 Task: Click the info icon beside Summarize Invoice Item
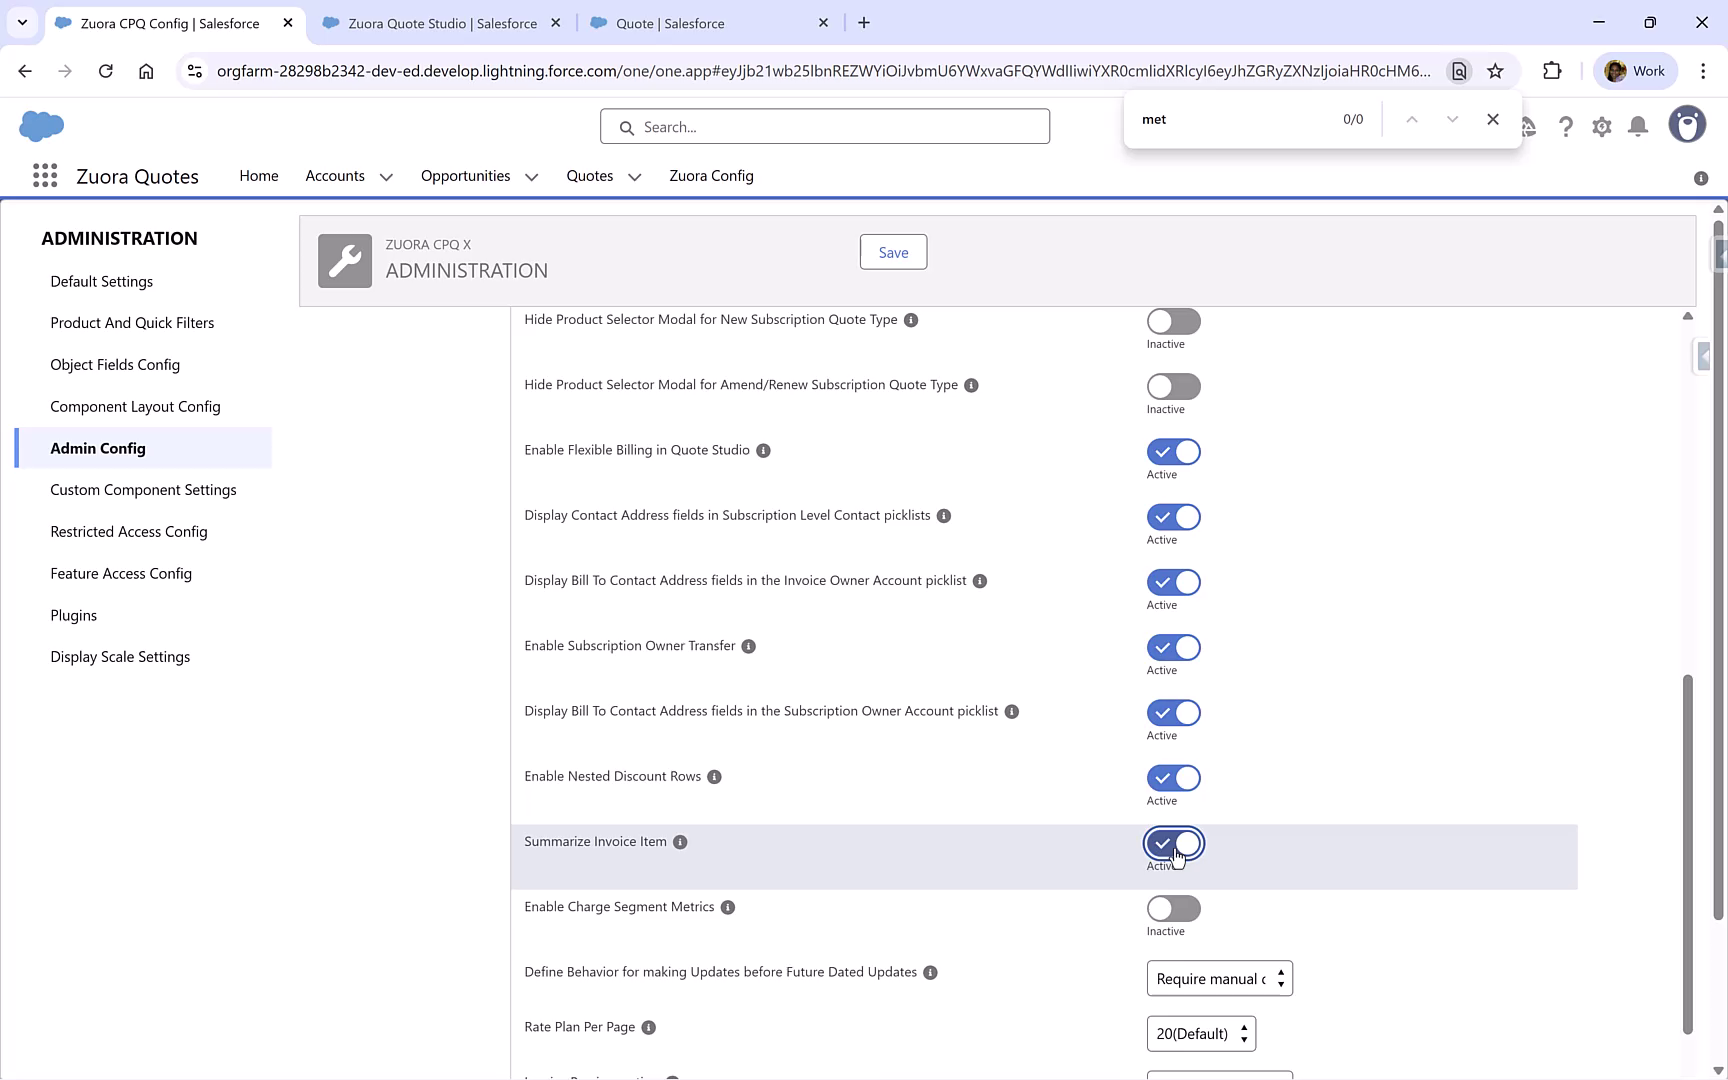pos(680,842)
